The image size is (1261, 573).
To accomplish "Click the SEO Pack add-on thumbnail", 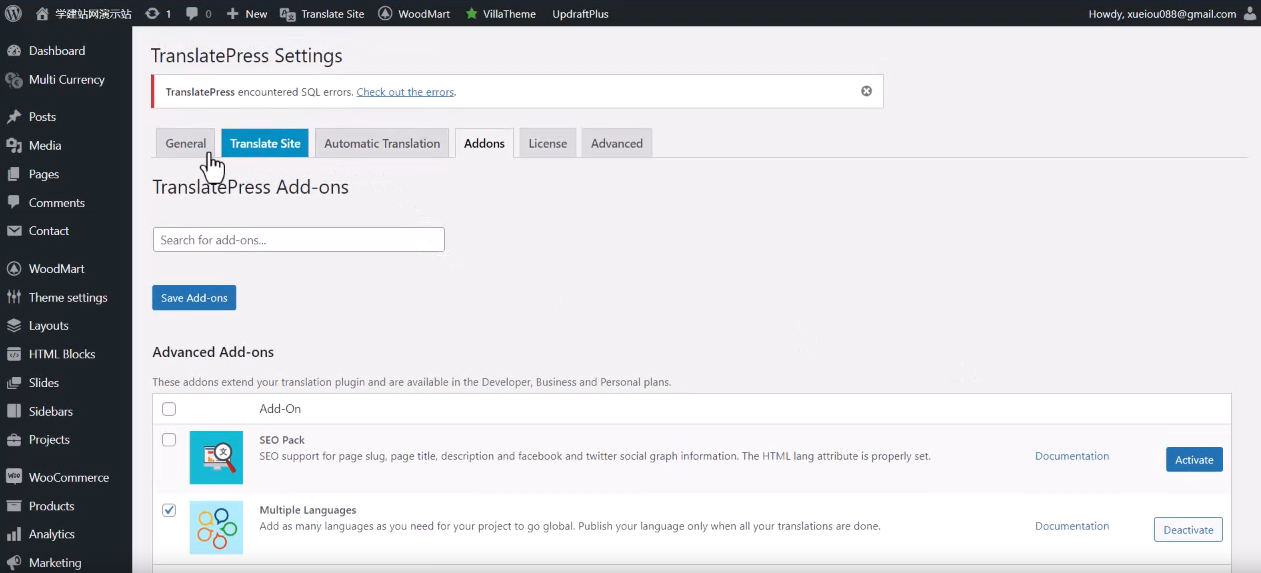I will click(x=216, y=457).
